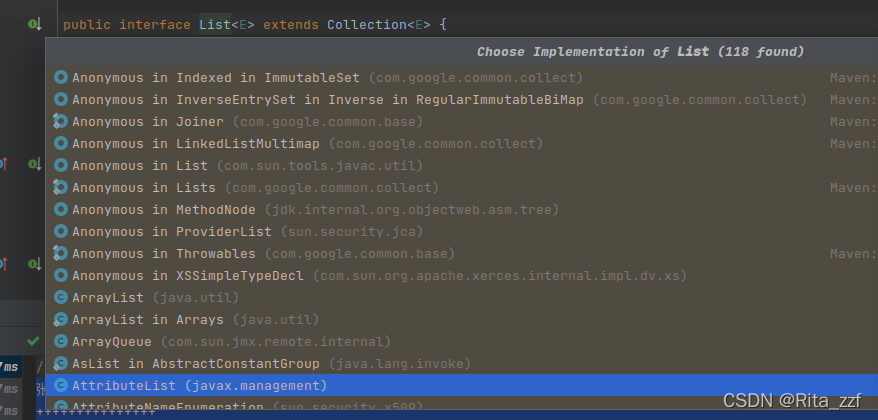The image size is (878, 420).
Task: Select Anonymous in Lists entry
Action: (x=461, y=188)
